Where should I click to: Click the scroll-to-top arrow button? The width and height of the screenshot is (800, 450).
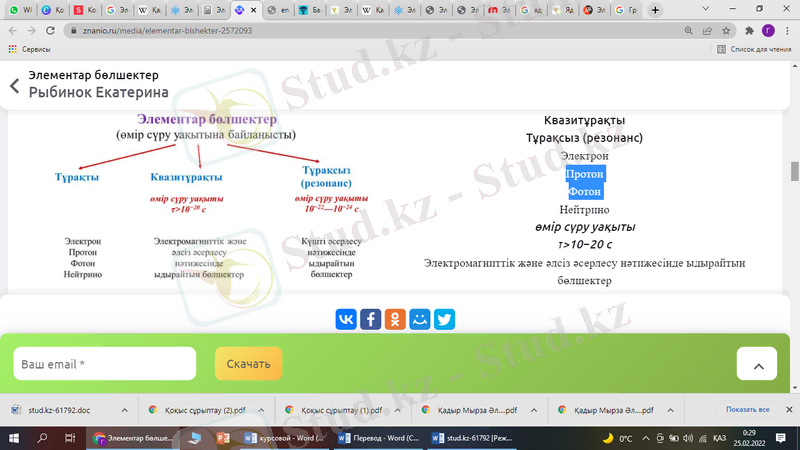pyautogui.click(x=757, y=364)
